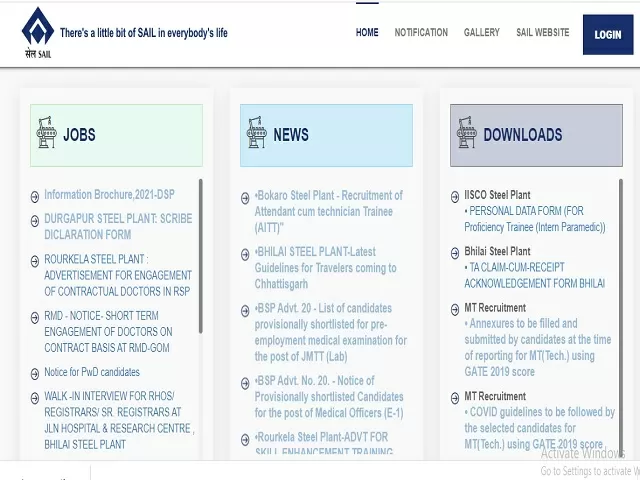Click arrow icon beside Information Brochure,2021-DSP
The height and width of the screenshot is (480, 640).
pyautogui.click(x=35, y=197)
